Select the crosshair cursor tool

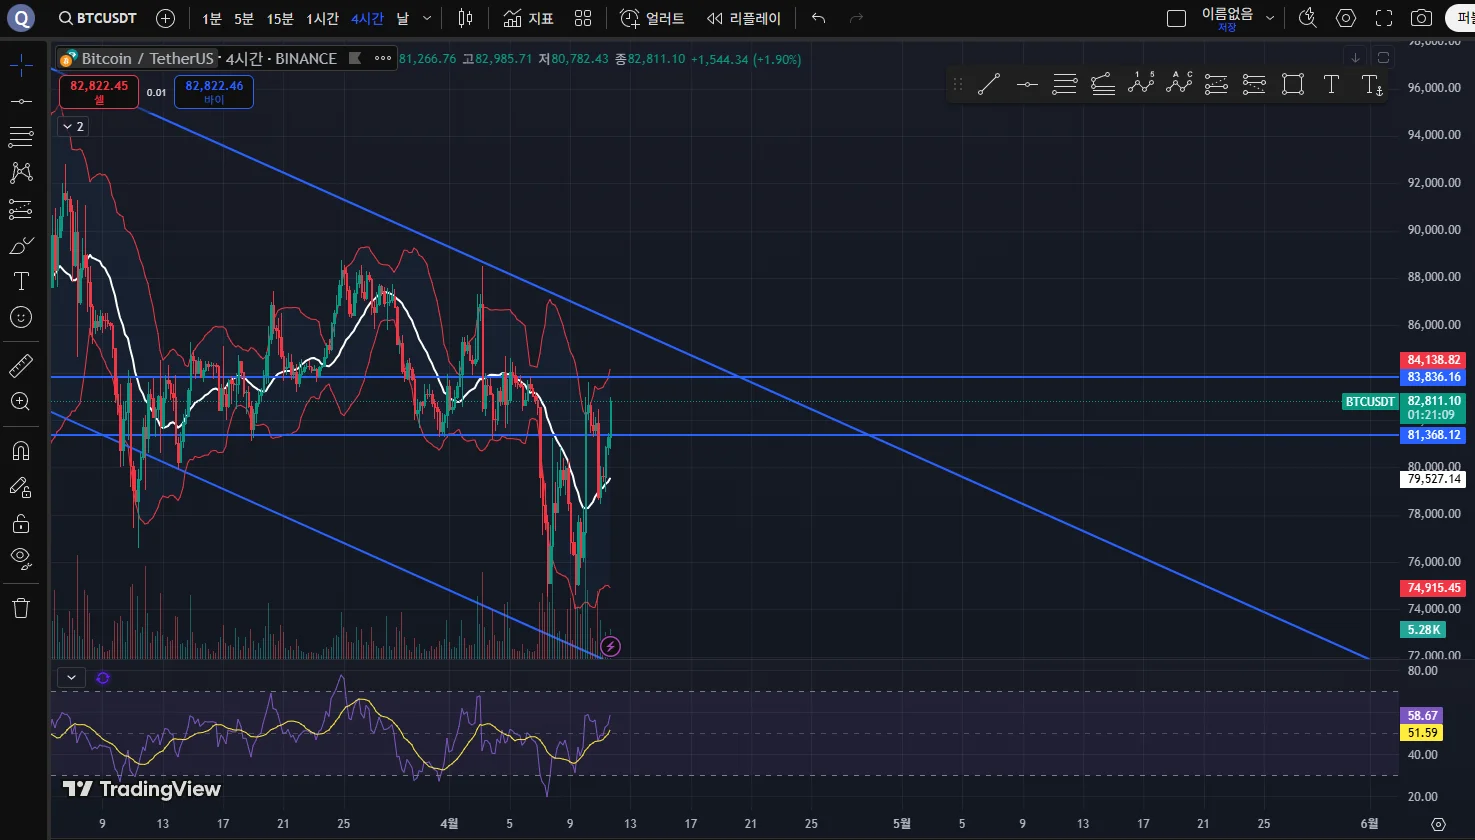[21, 66]
